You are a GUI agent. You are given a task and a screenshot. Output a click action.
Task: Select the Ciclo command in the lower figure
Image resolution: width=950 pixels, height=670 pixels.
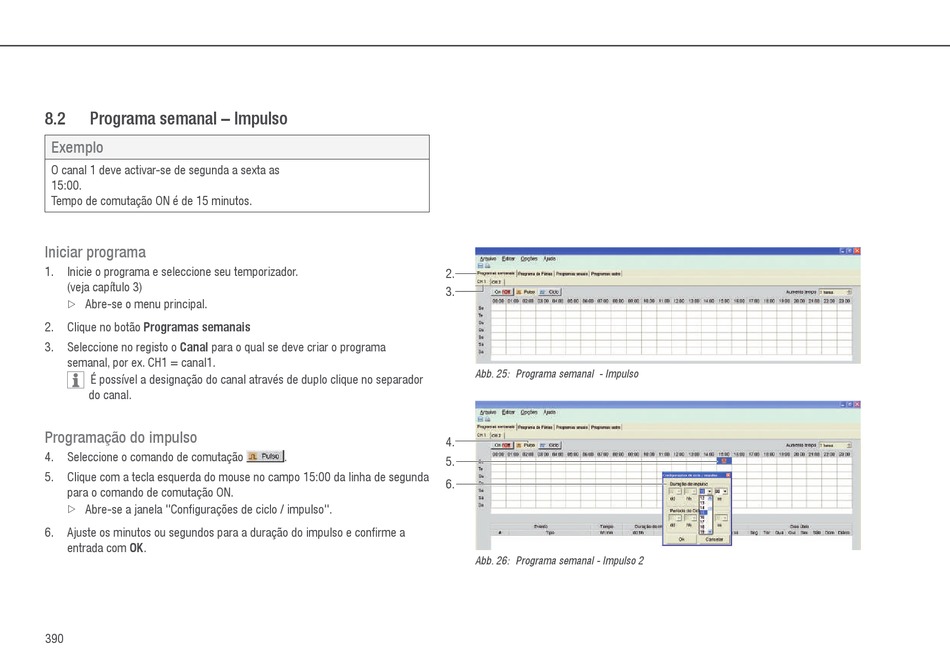coord(550,445)
